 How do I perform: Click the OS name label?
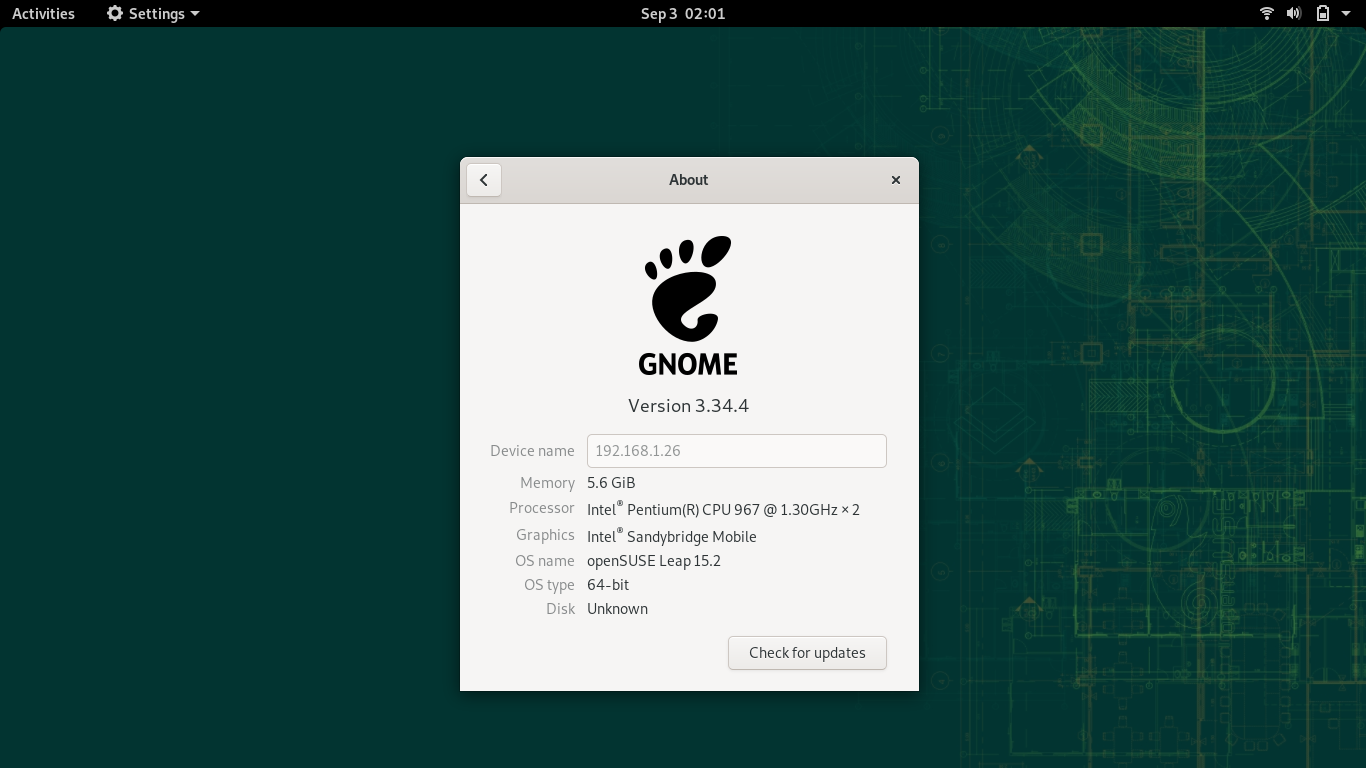[545, 561]
